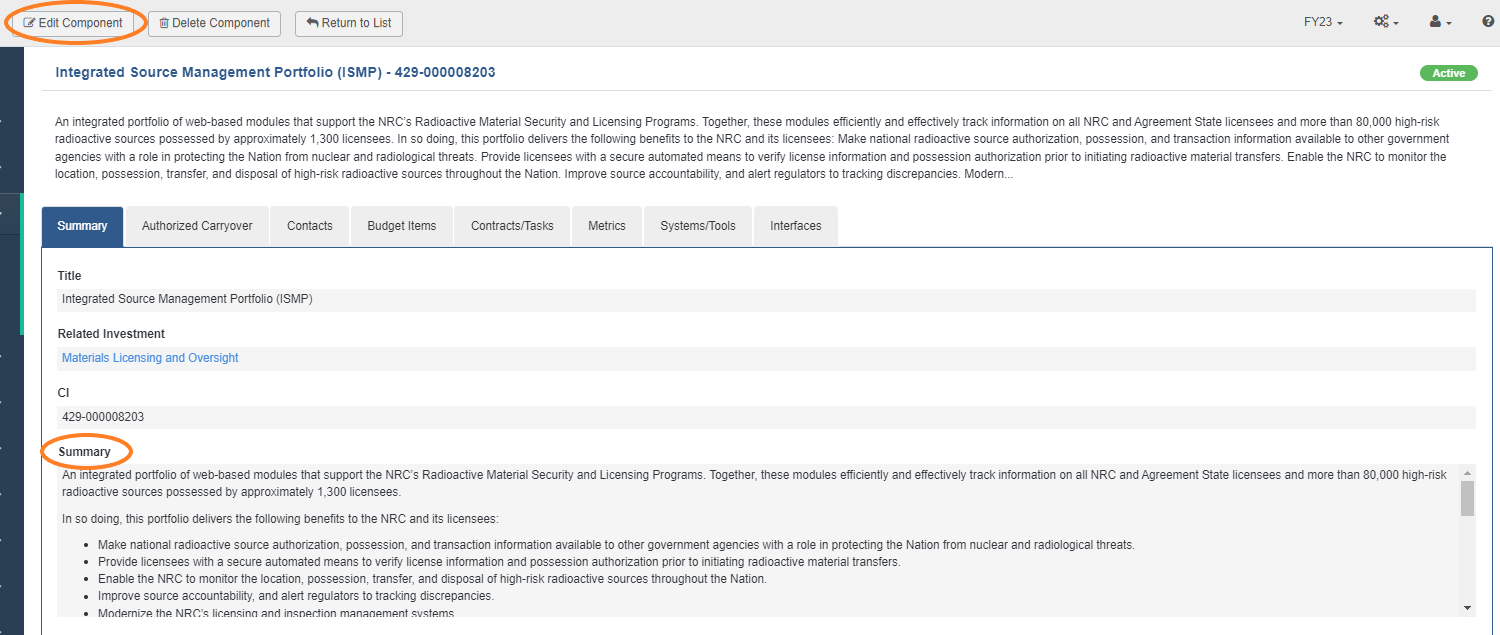The height and width of the screenshot is (635, 1500).
Task: Click bullet 'Enable the NRC to monitor' text
Action: (x=432, y=579)
